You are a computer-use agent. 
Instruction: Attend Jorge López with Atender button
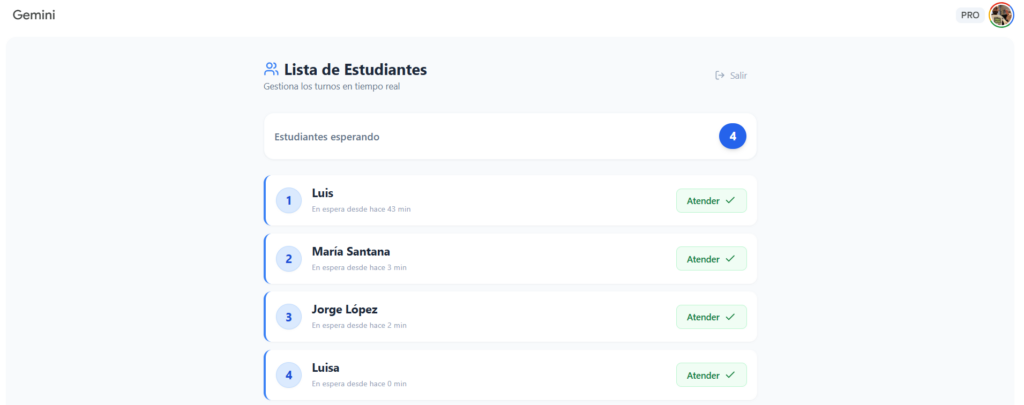(711, 317)
